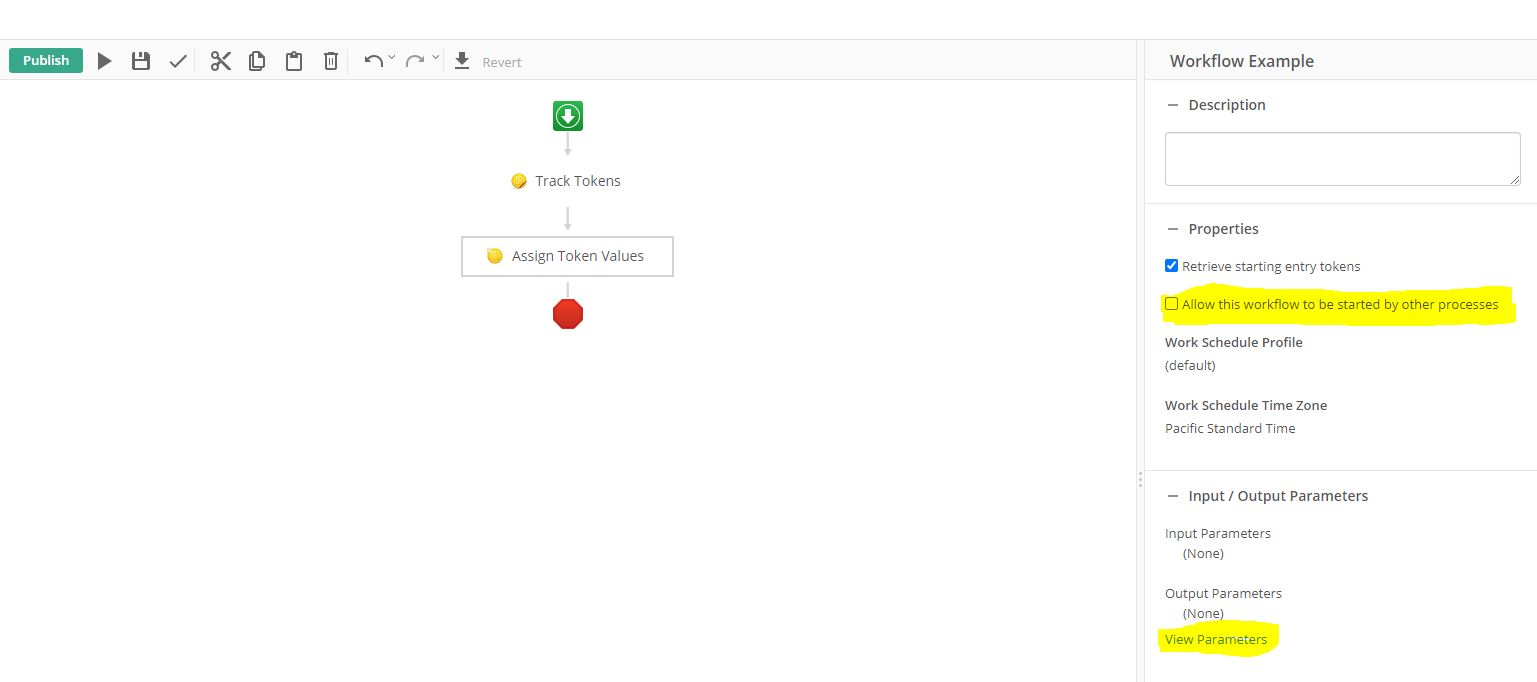Click the Assign Token Values coin icon

[x=494, y=256]
